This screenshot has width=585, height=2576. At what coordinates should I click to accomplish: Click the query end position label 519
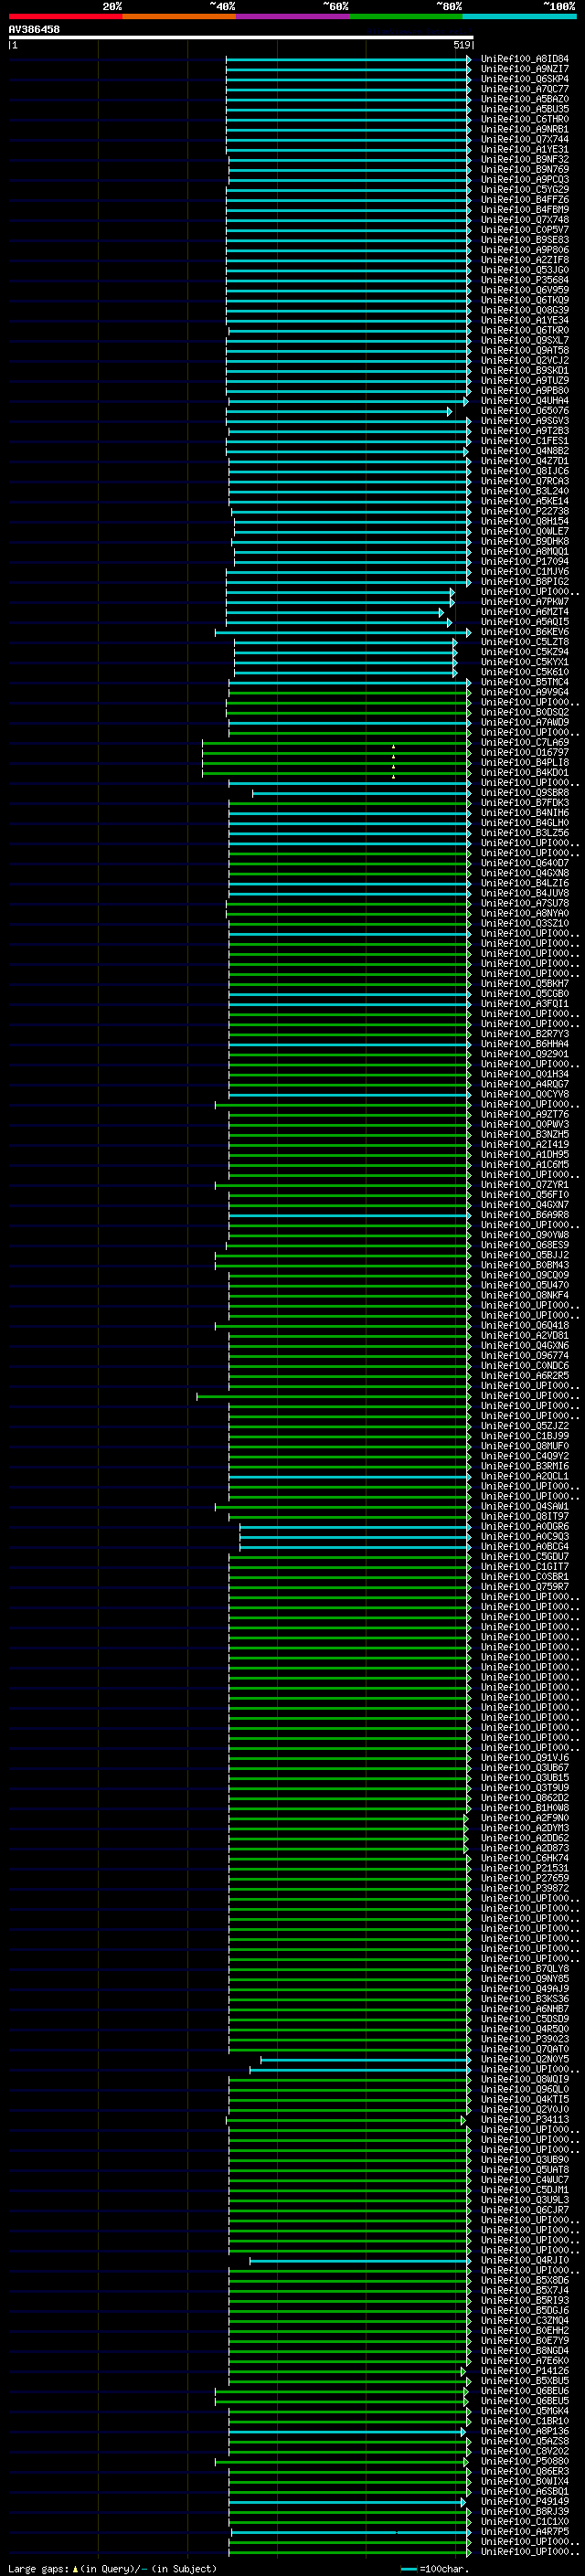461,45
